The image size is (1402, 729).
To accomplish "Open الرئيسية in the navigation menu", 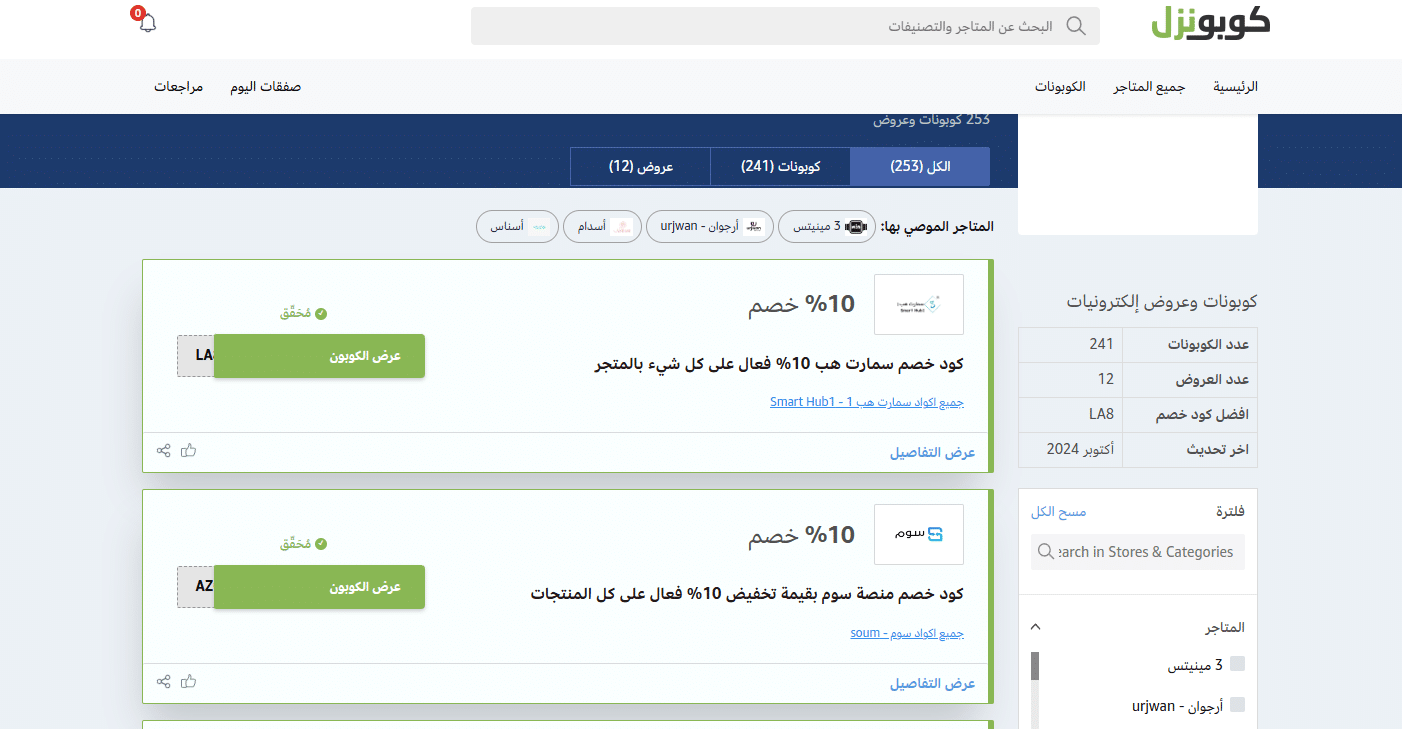I will (1235, 87).
